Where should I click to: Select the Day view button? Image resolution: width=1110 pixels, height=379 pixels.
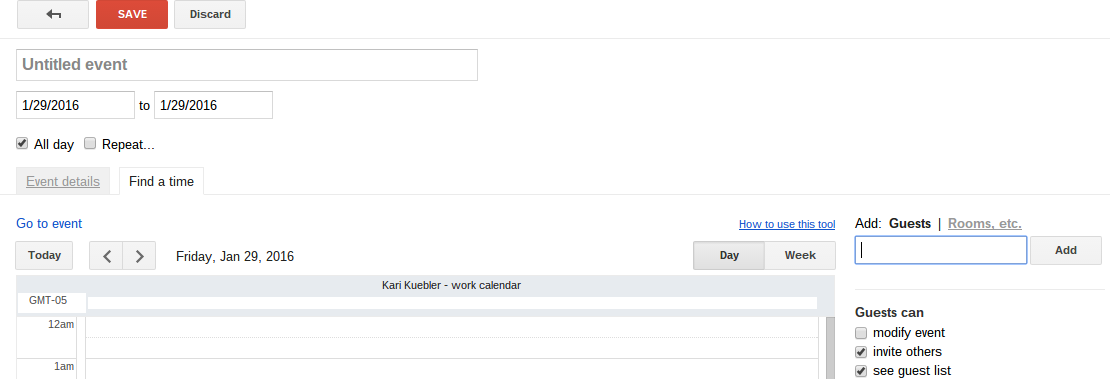coord(729,256)
